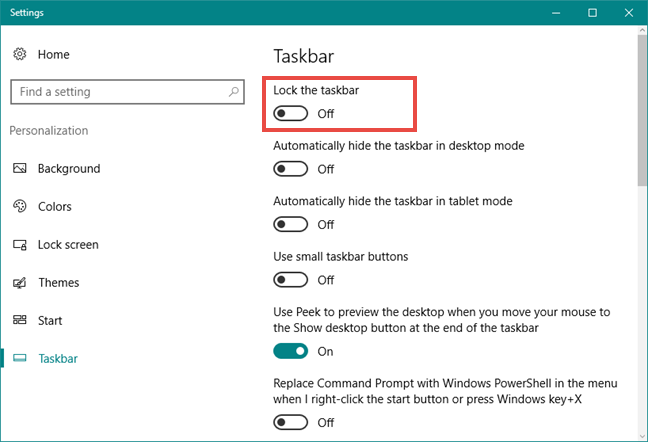The width and height of the screenshot is (648, 442).
Task: Click the Start tiles icon
Action: click(x=19, y=320)
